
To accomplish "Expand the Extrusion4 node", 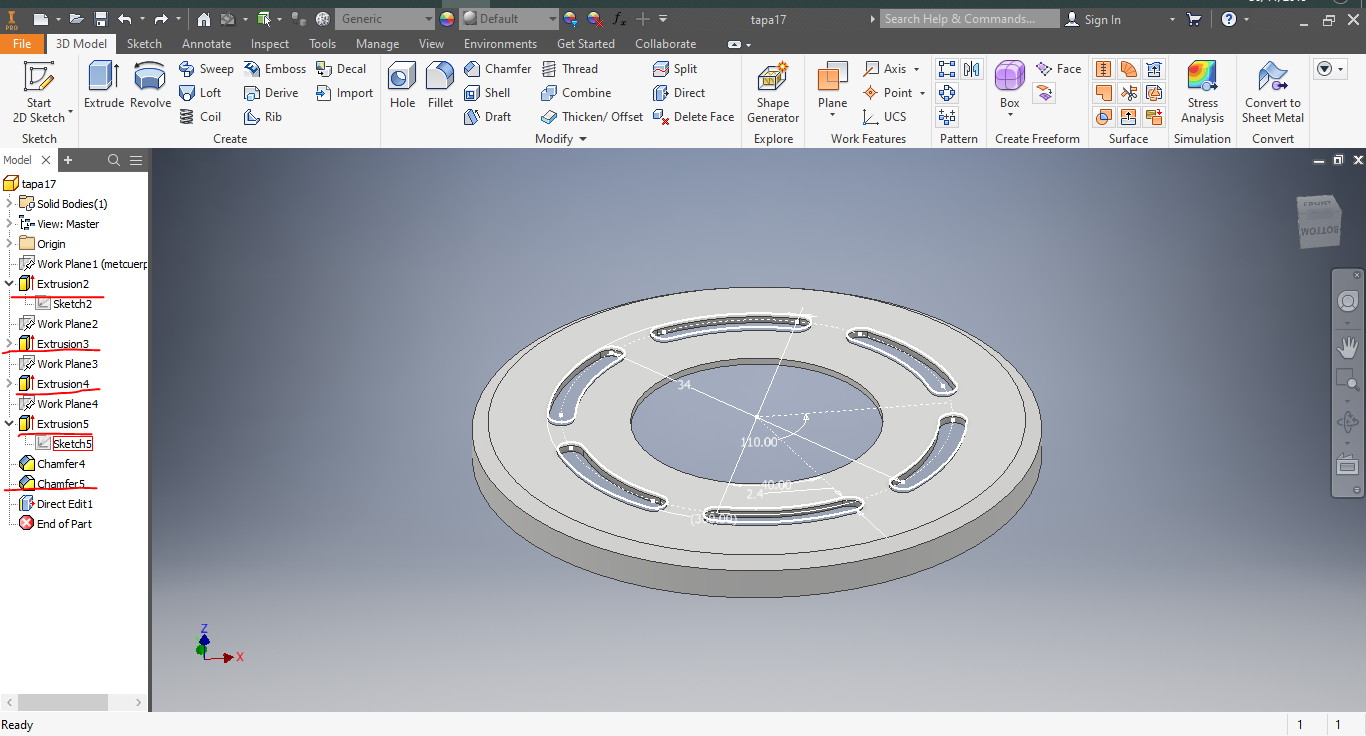I will pos(10,384).
